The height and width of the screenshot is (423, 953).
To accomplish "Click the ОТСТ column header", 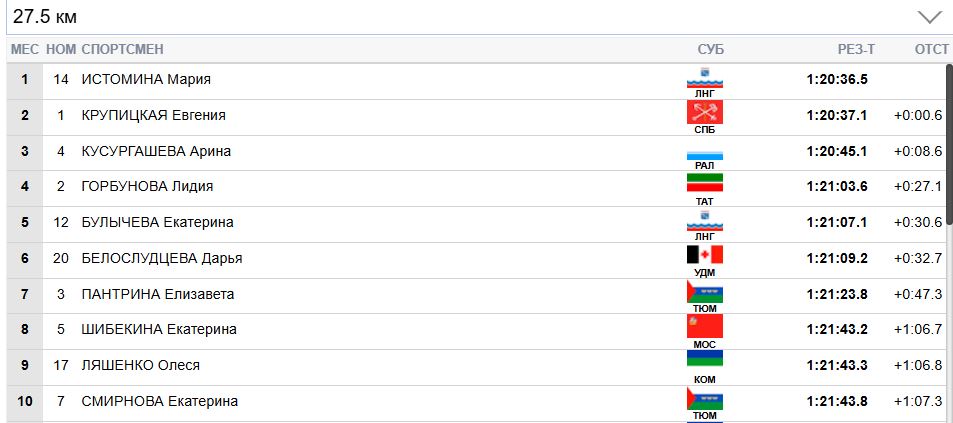I will [x=931, y=49].
